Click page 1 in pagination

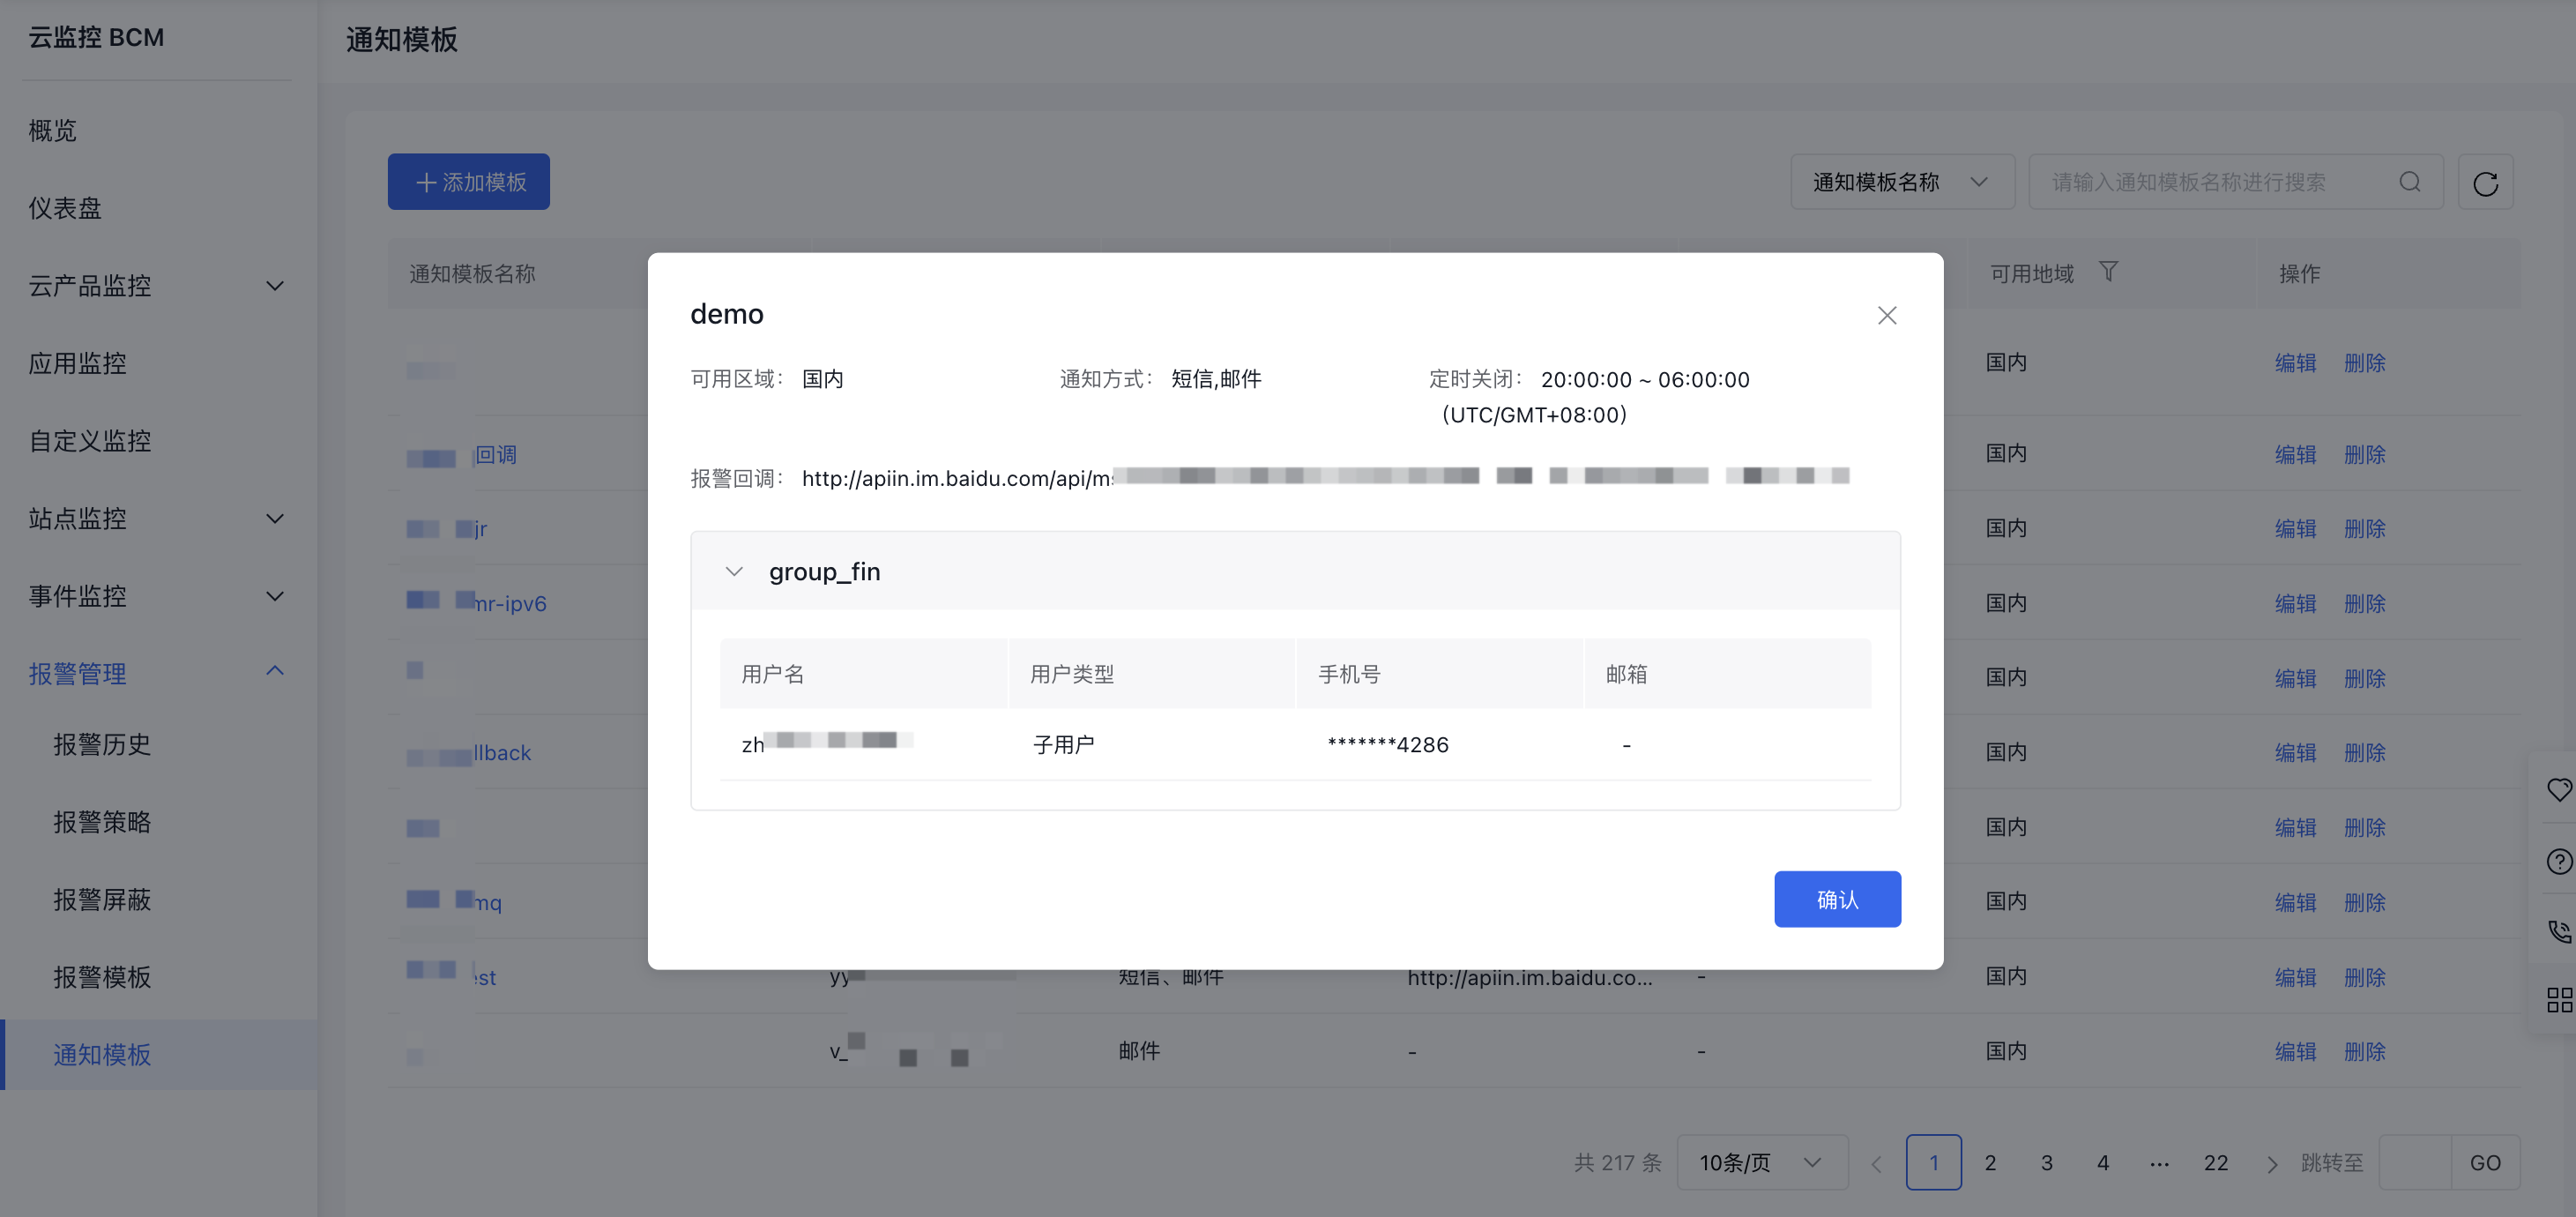[x=1933, y=1163]
